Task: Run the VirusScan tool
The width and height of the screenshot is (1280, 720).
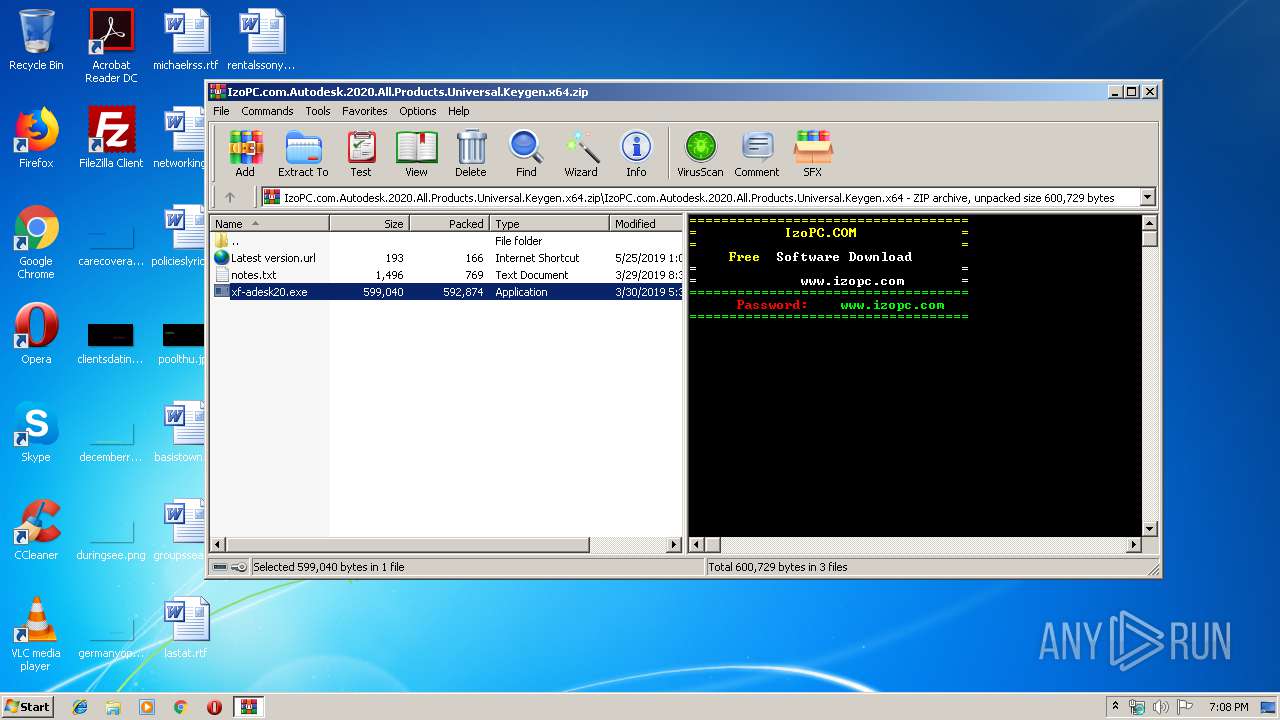Action: pos(700,154)
